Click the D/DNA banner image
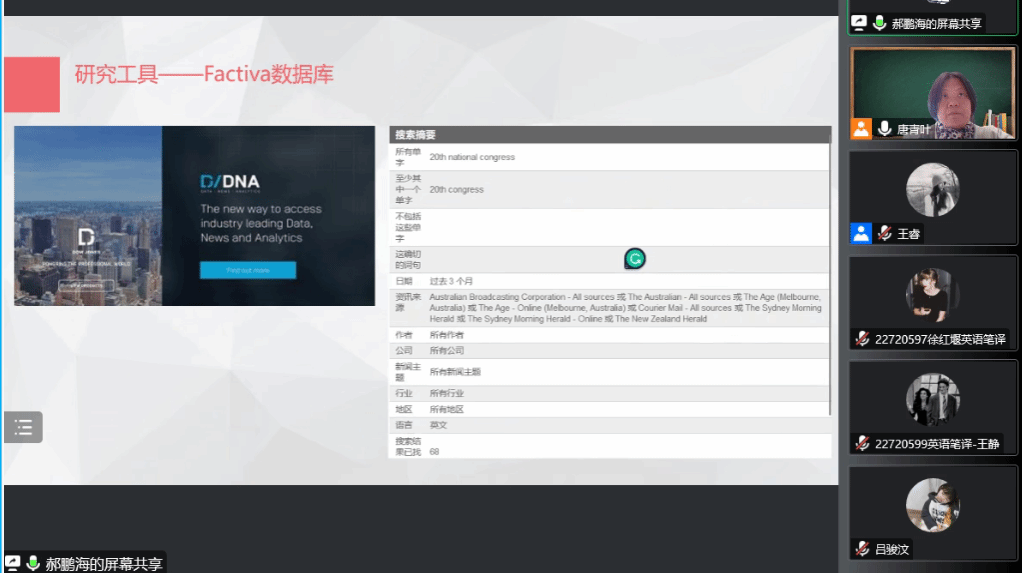 [194, 215]
